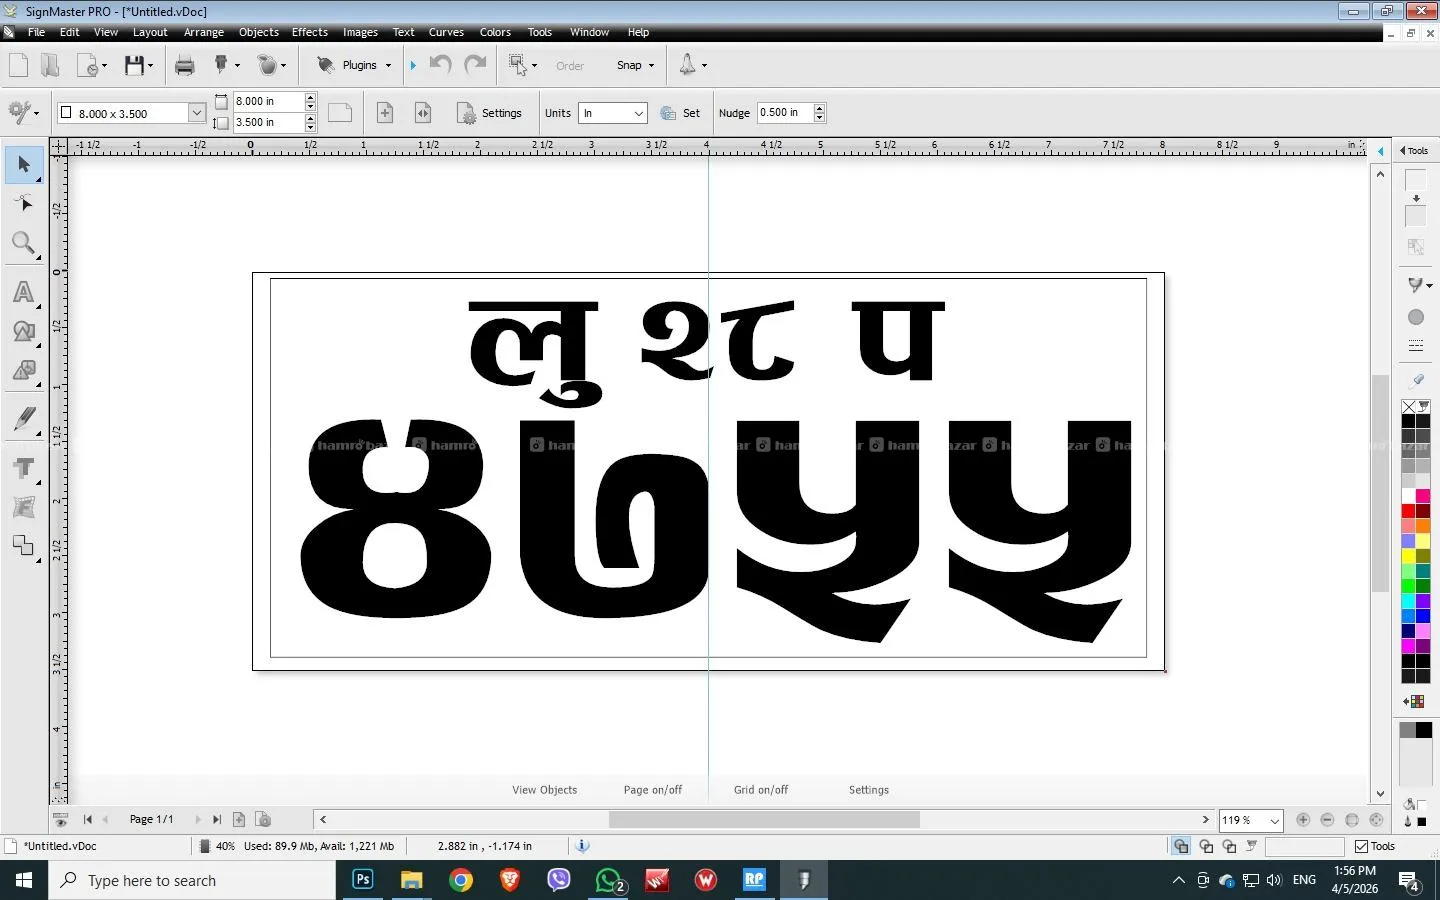Click the landscape page orientation icon
The width and height of the screenshot is (1440, 900).
pyautogui.click(x=340, y=113)
